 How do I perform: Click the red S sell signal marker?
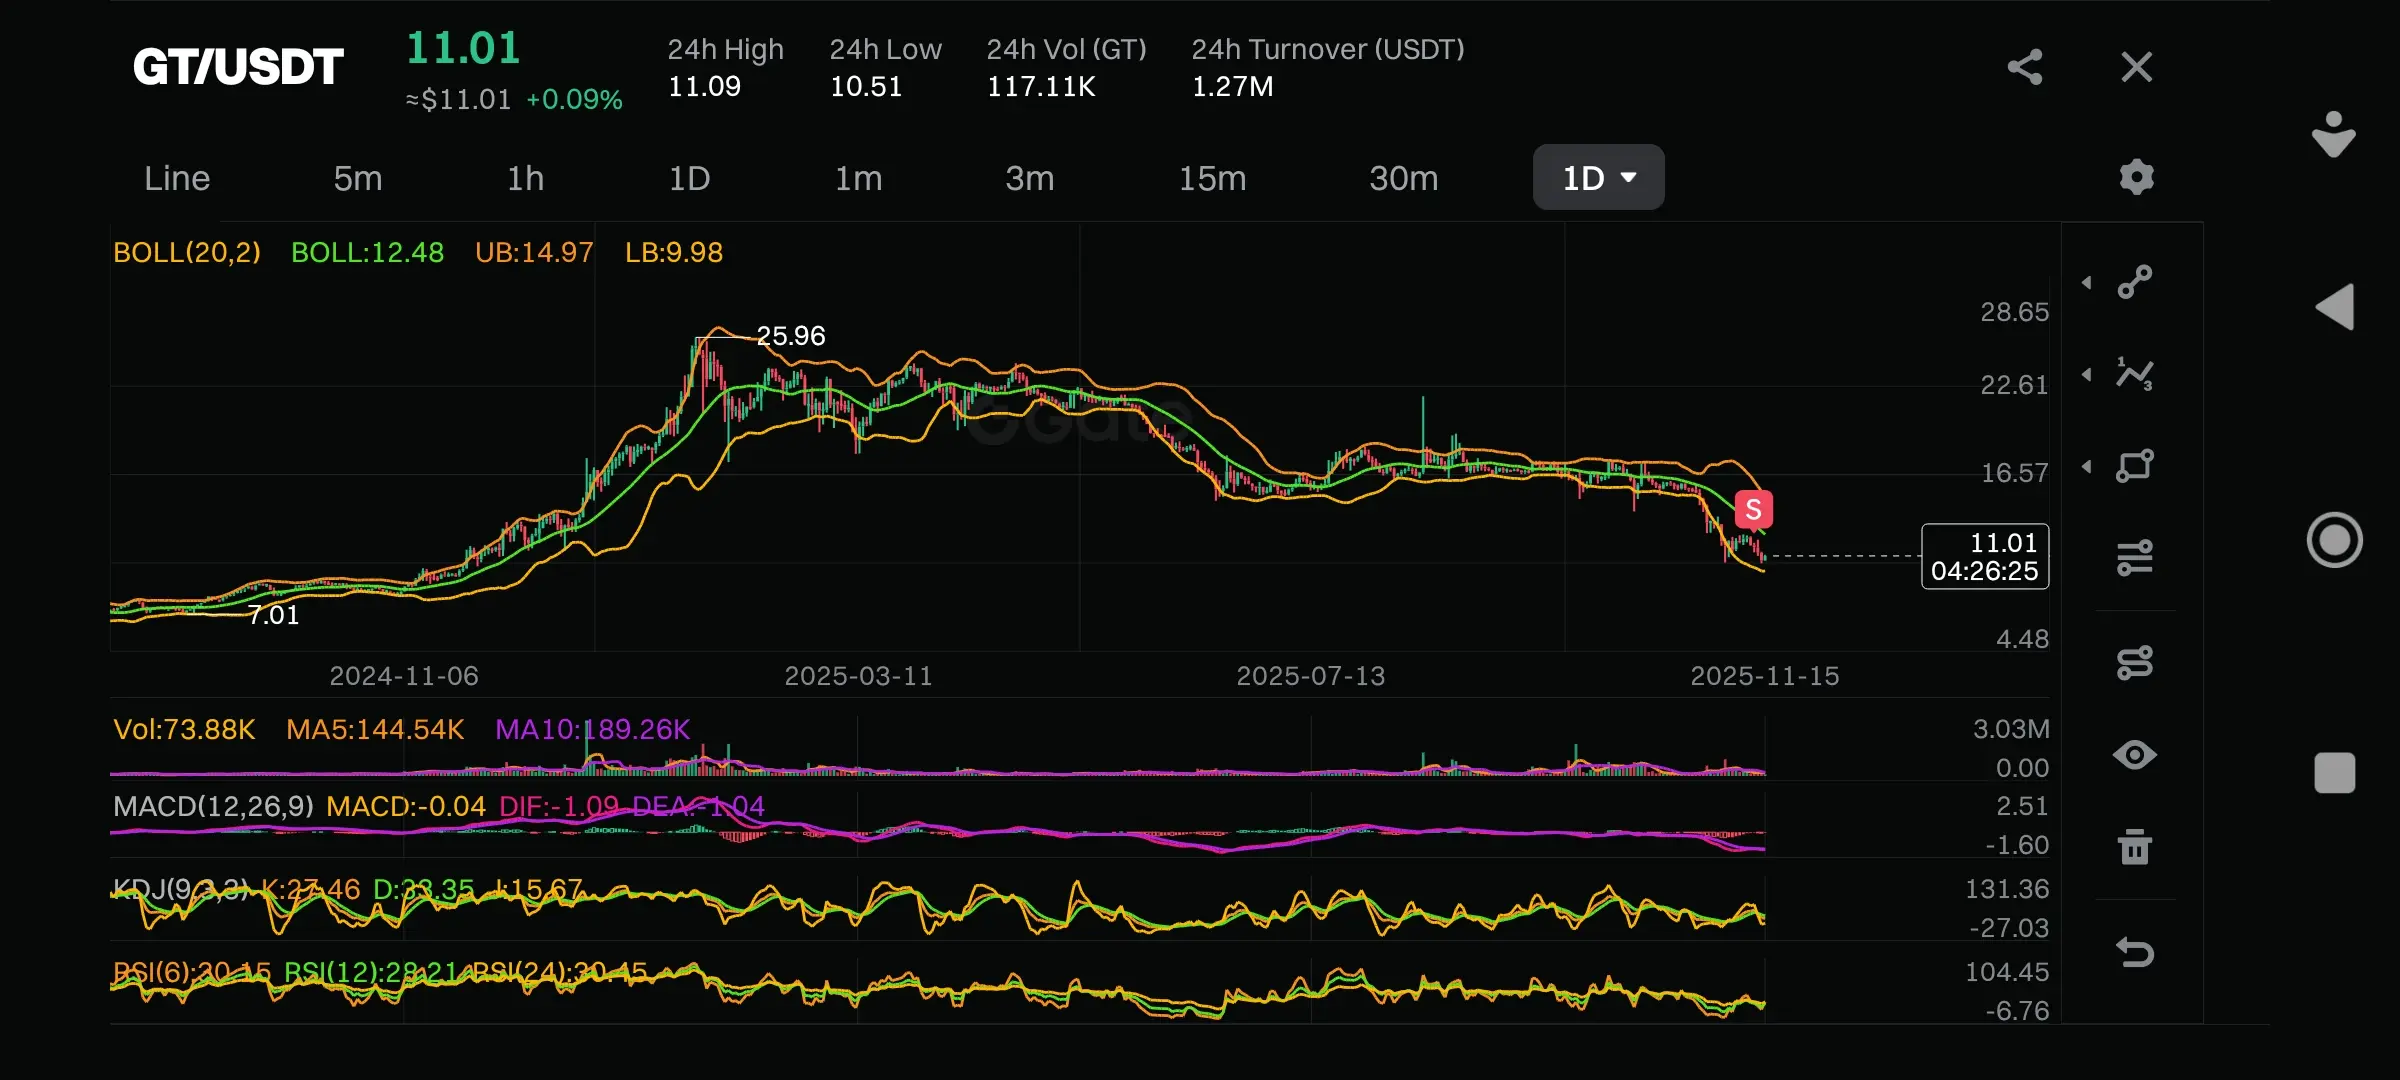[x=1753, y=510]
